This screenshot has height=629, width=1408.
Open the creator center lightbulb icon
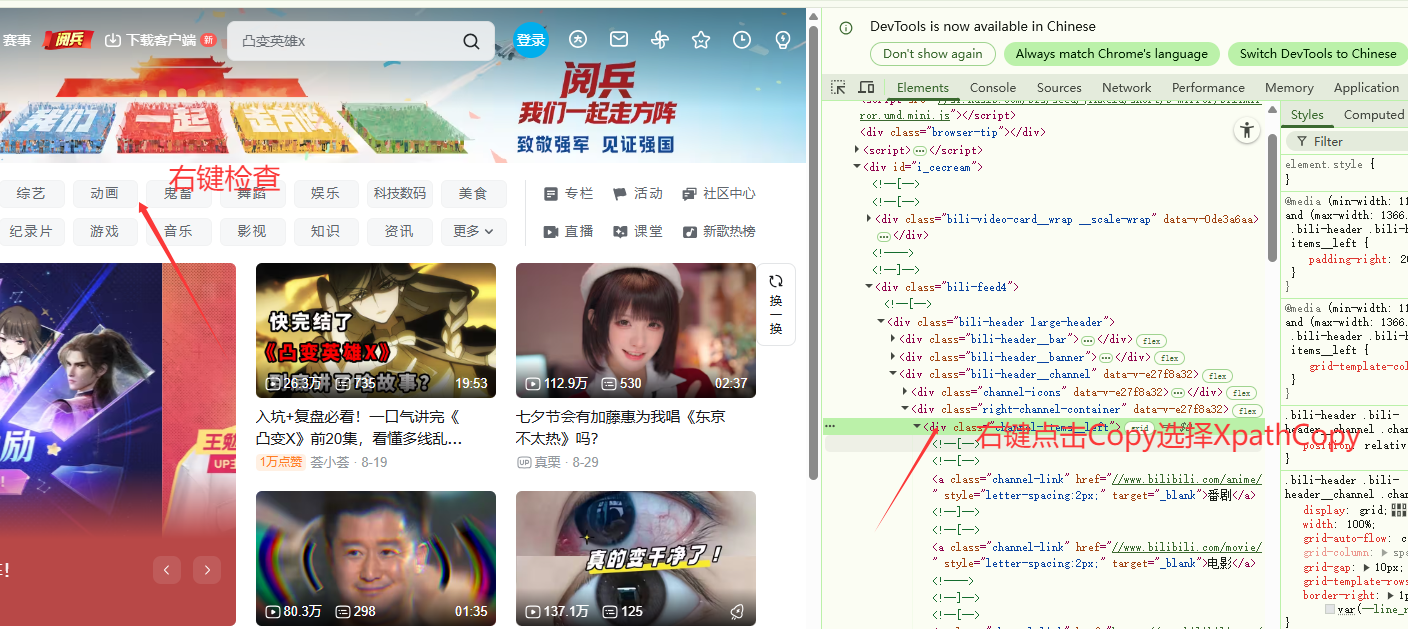click(x=783, y=40)
